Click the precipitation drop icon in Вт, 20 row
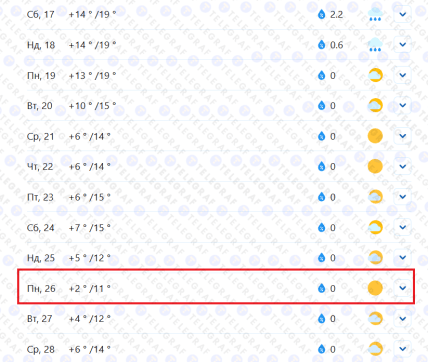 (x=321, y=106)
